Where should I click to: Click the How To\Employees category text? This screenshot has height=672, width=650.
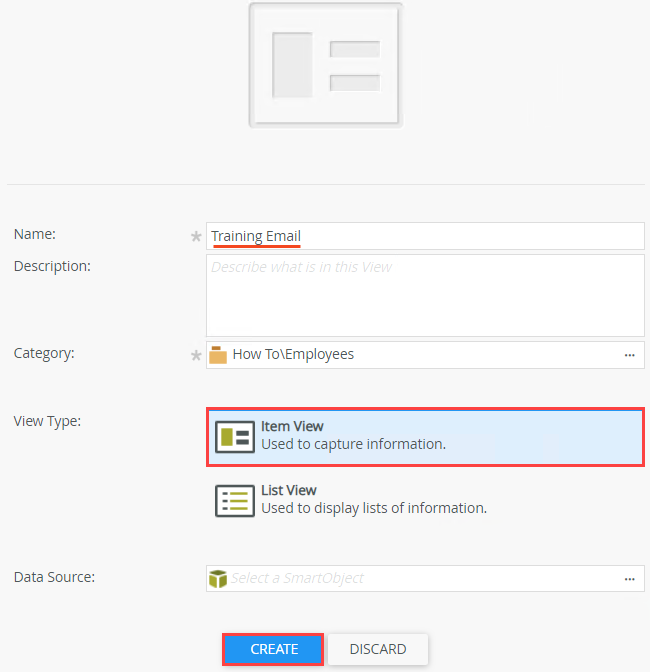pyautogui.click(x=293, y=354)
